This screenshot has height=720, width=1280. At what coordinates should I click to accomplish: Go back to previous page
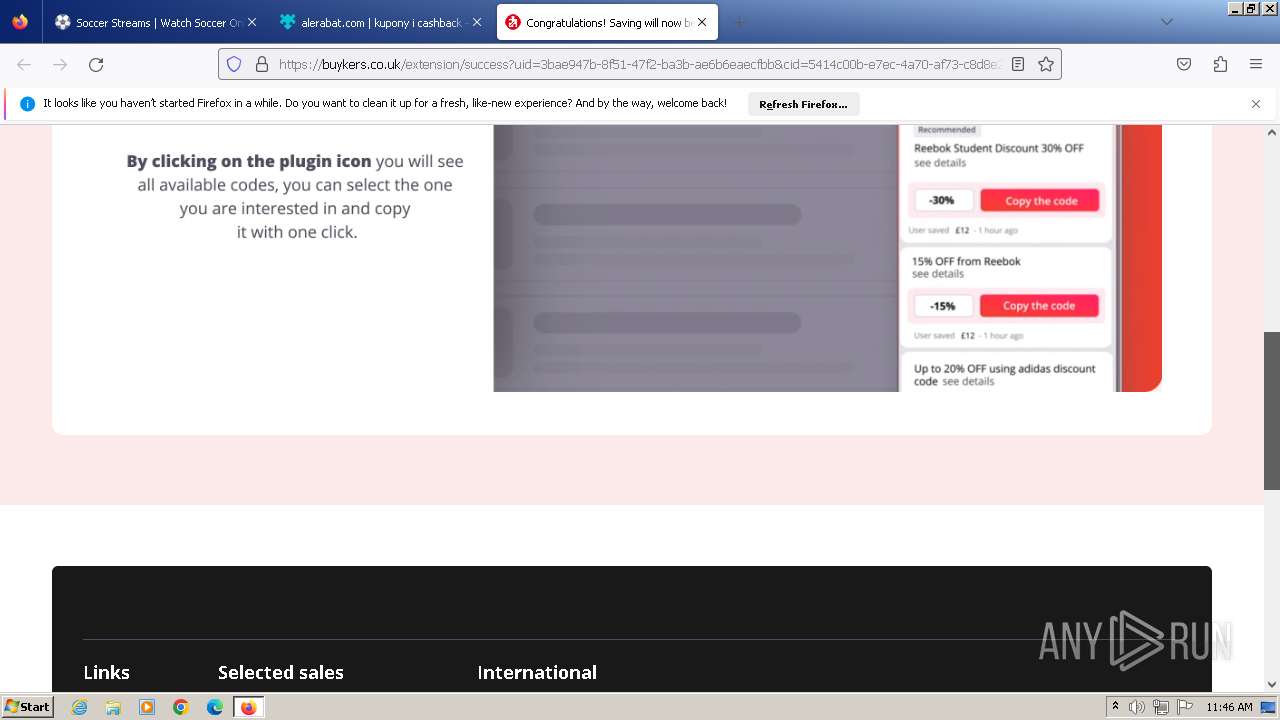[x=24, y=64]
